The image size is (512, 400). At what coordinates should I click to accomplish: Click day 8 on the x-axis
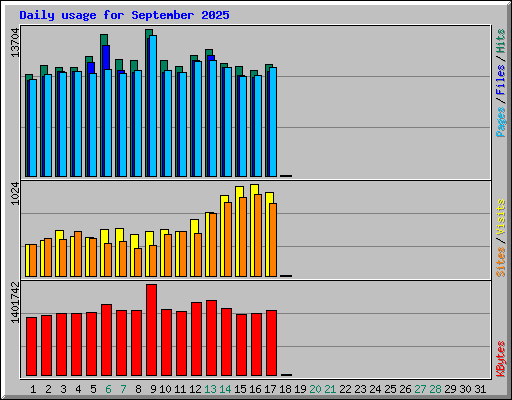[138, 389]
